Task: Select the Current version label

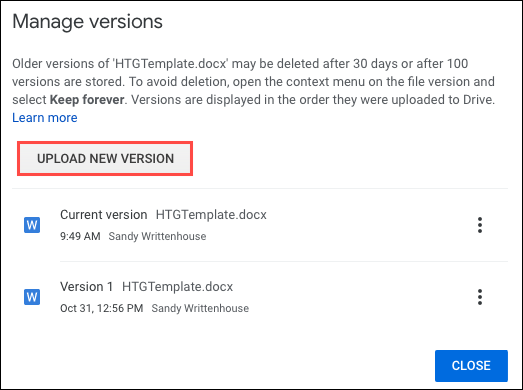Action: tap(104, 215)
